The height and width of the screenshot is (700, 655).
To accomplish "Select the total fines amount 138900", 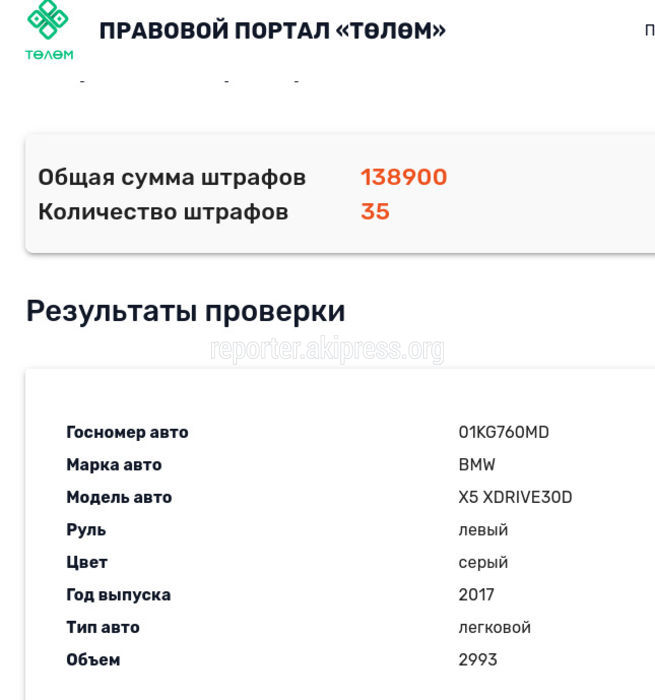I will (403, 178).
